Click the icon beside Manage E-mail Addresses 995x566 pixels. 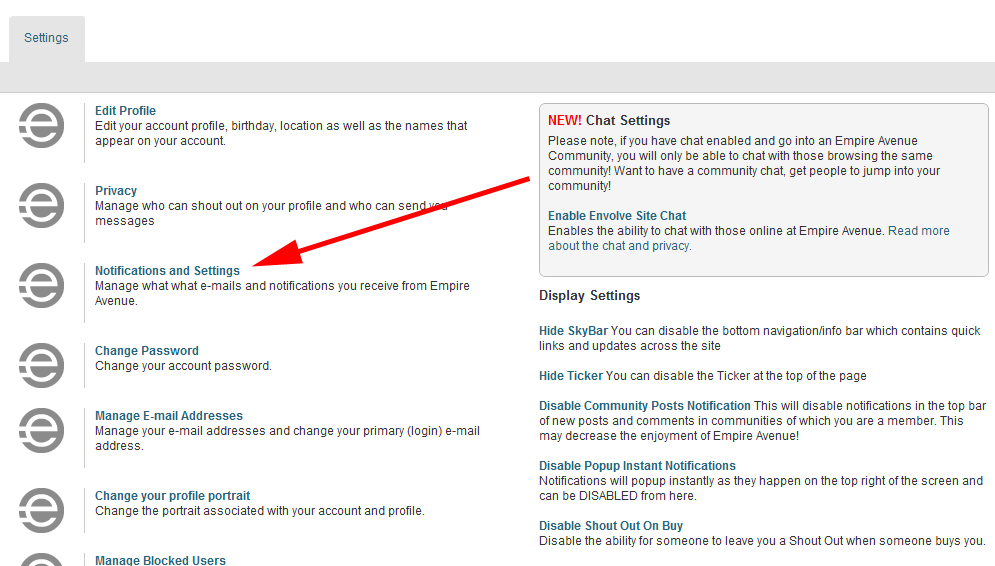[41, 431]
